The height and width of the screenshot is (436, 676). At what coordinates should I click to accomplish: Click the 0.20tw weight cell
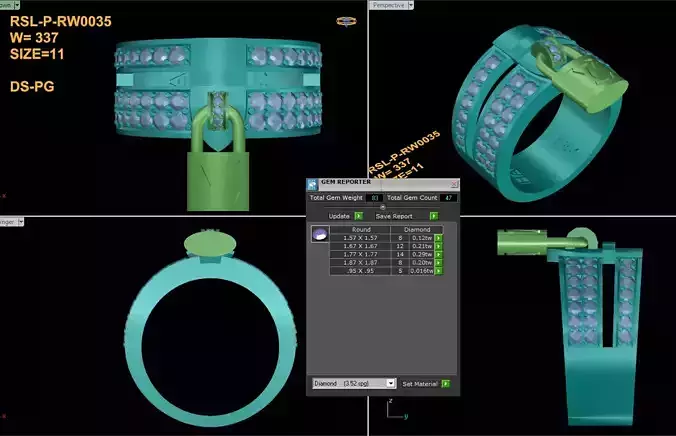422,263
